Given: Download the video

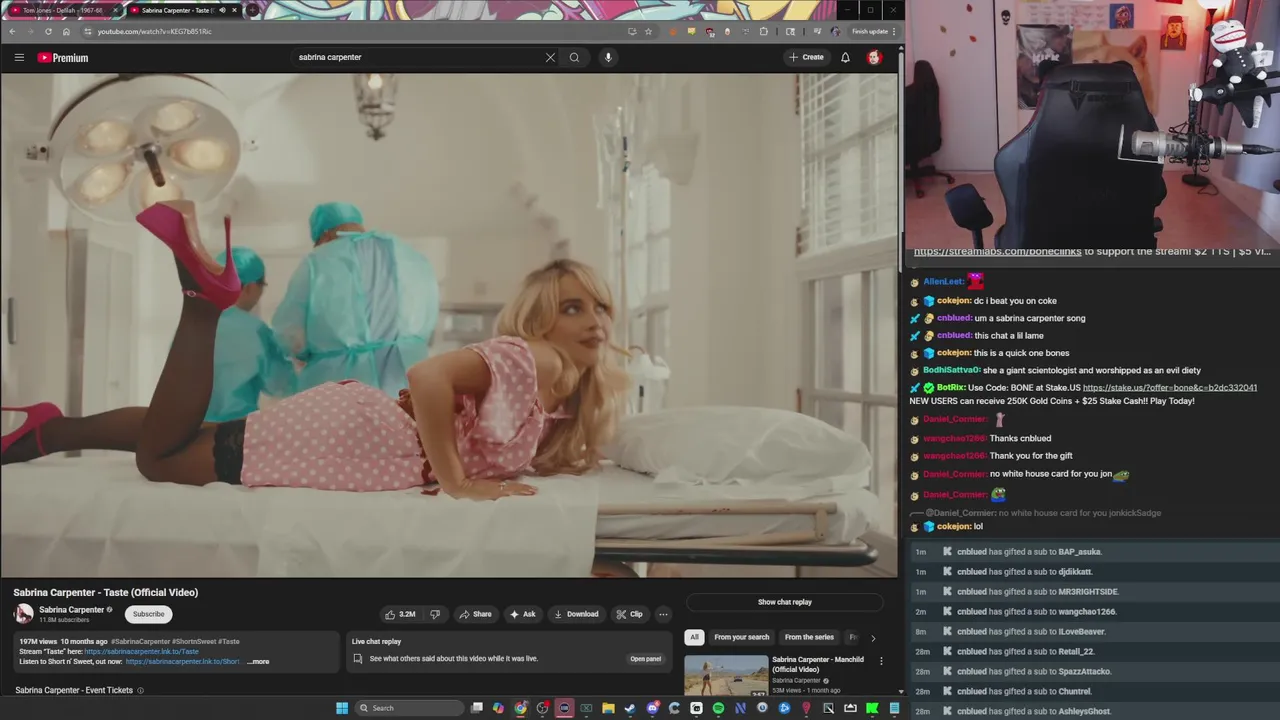Looking at the screenshot, I should pos(576,614).
